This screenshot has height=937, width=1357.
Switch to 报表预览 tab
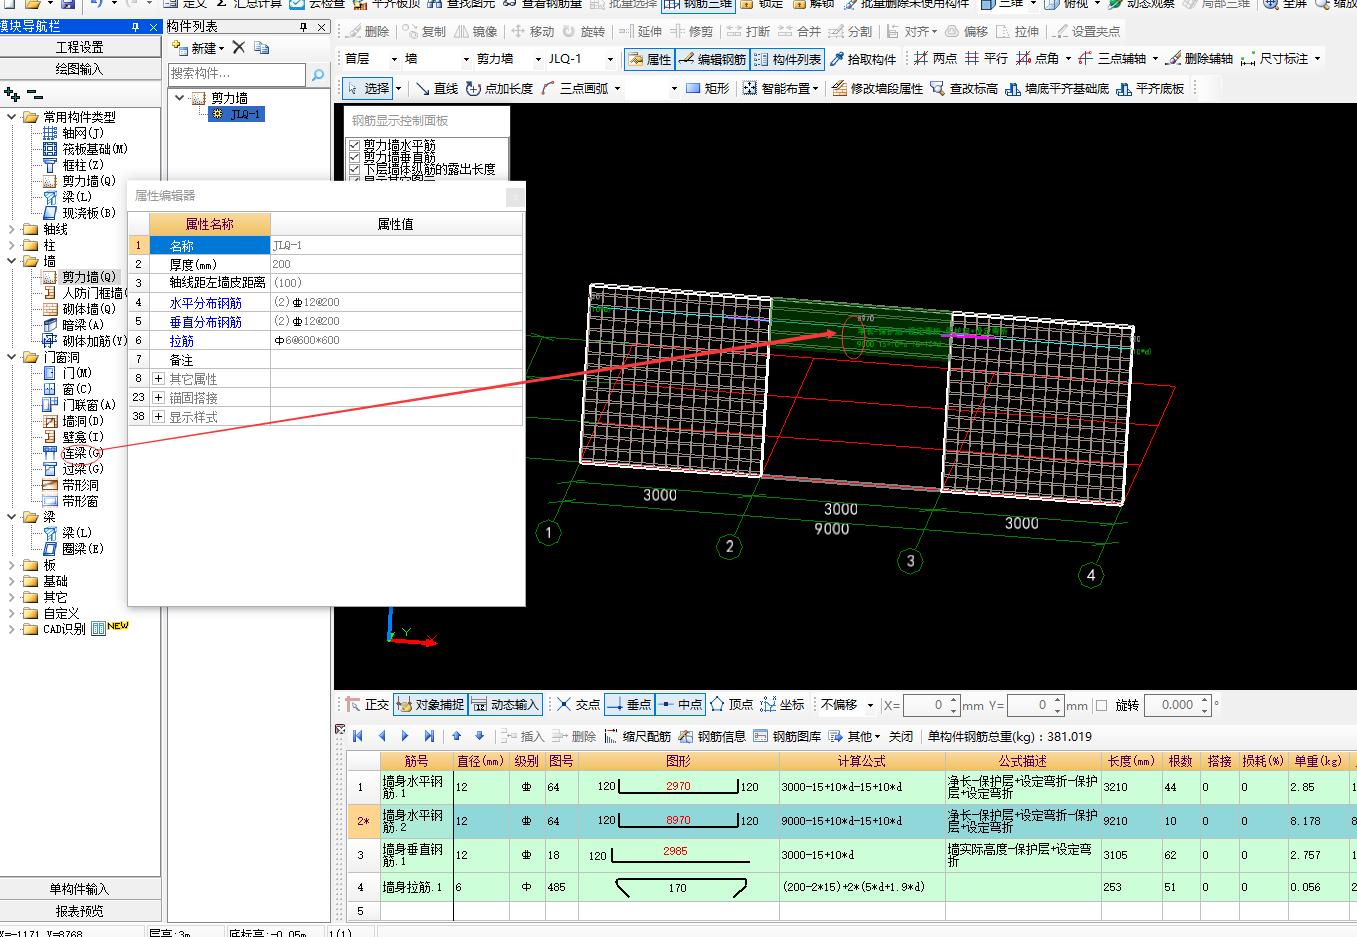(x=80, y=911)
